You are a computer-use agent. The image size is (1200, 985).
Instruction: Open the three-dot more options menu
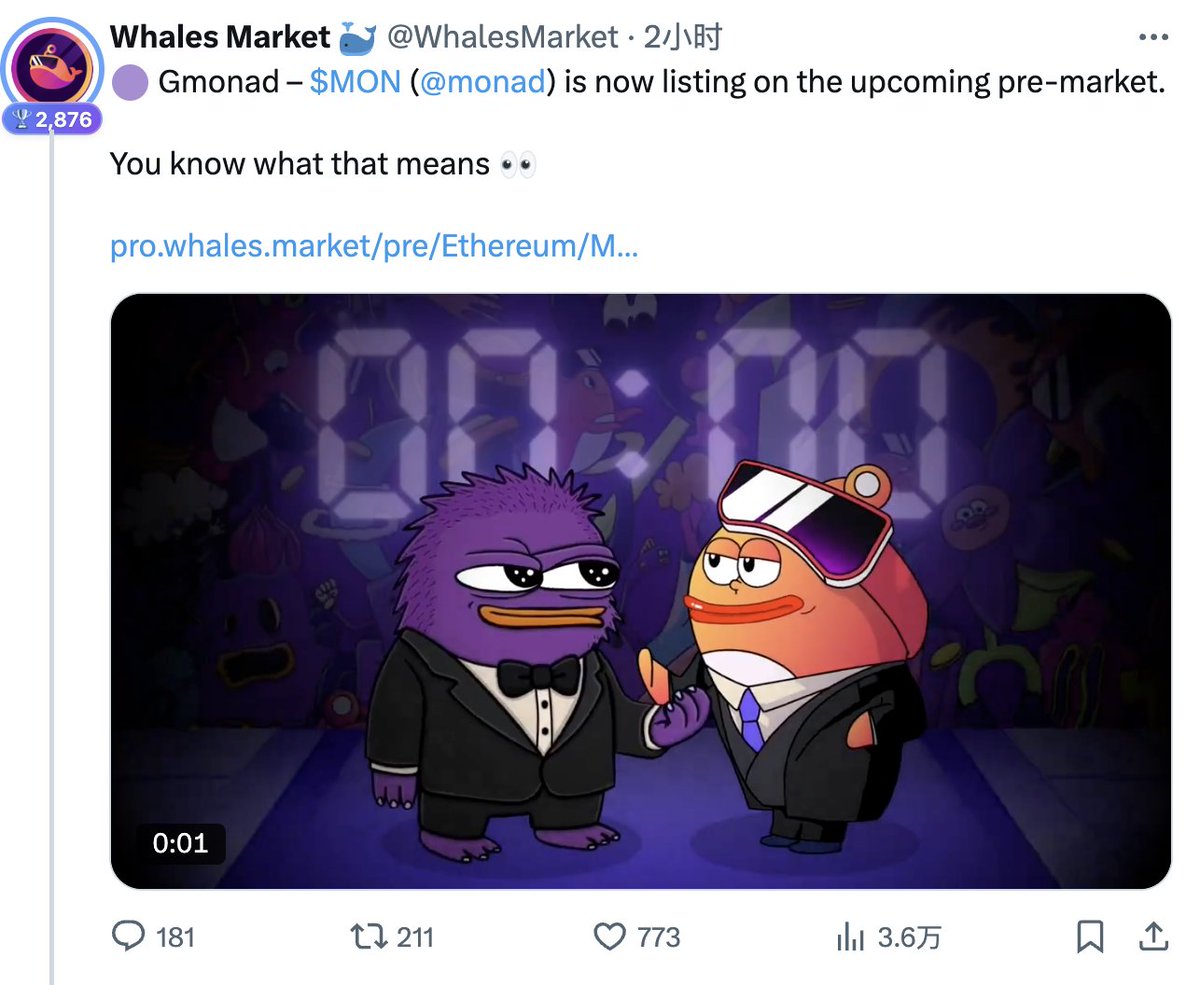pyautogui.click(x=1153, y=37)
